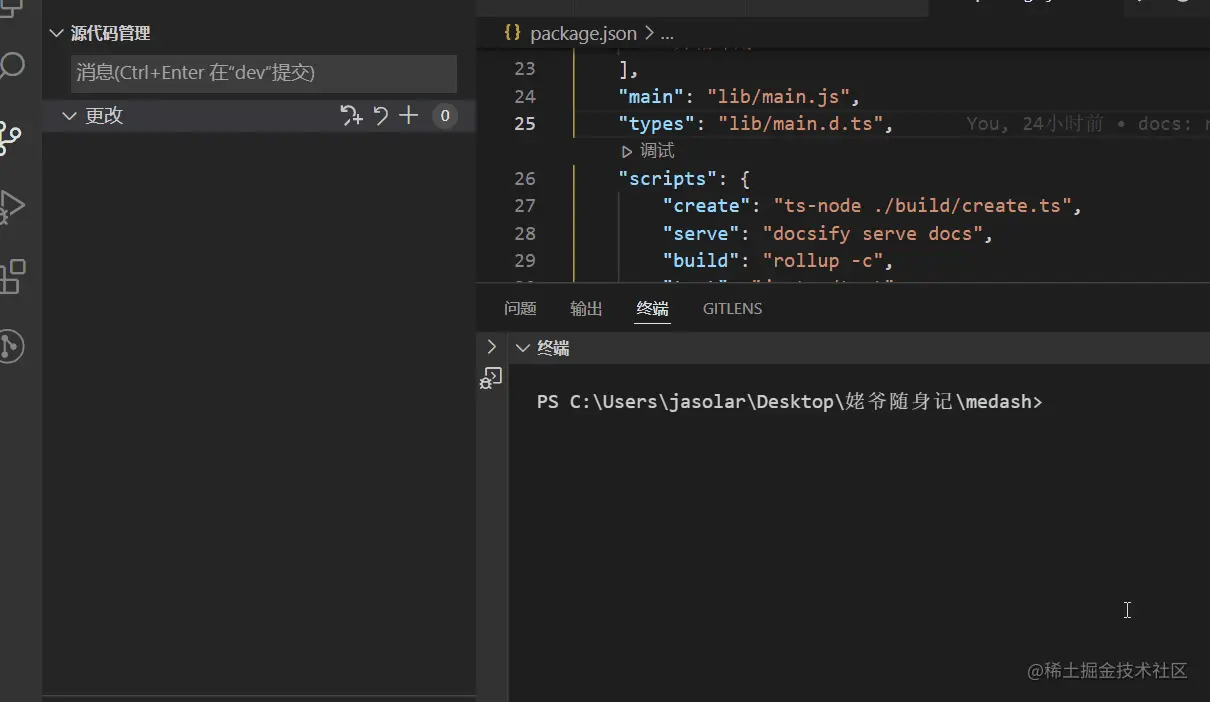The image size is (1210, 702).
Task: Expand the side arrow left of 终端 header
Action: pyautogui.click(x=491, y=347)
